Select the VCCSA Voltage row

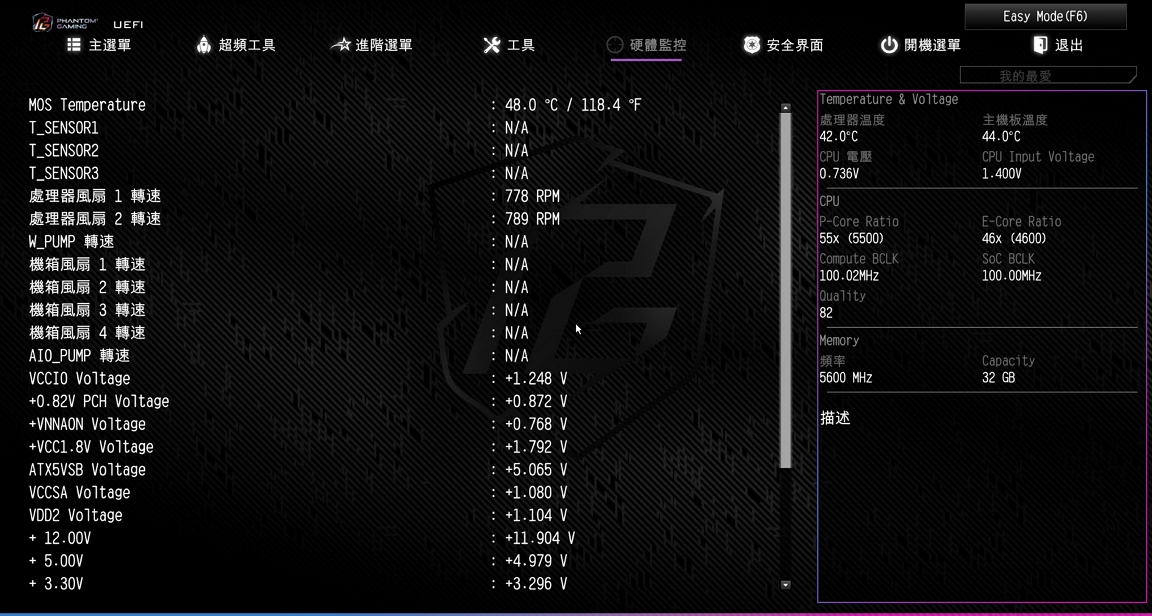tap(400, 493)
